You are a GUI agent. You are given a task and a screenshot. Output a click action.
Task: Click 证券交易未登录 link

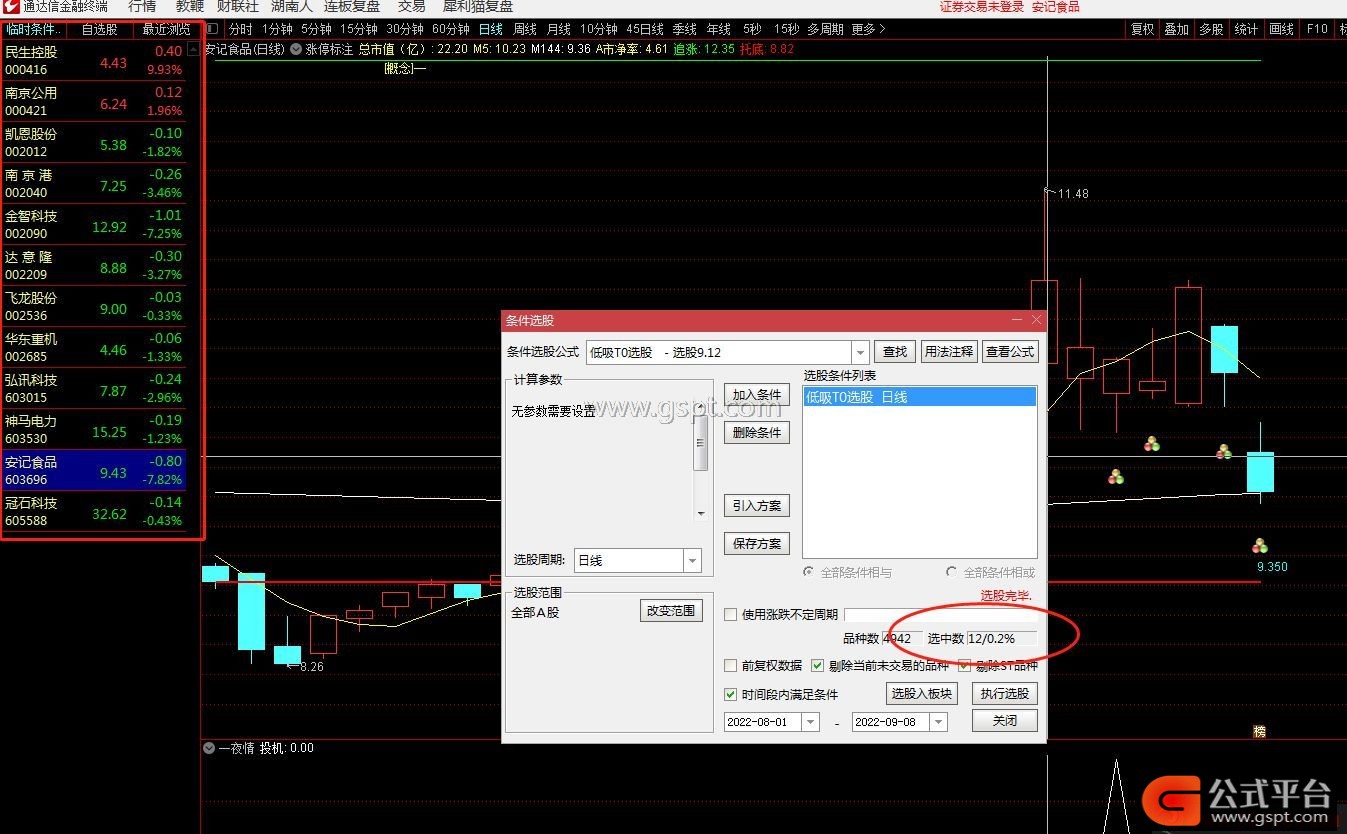click(981, 6)
